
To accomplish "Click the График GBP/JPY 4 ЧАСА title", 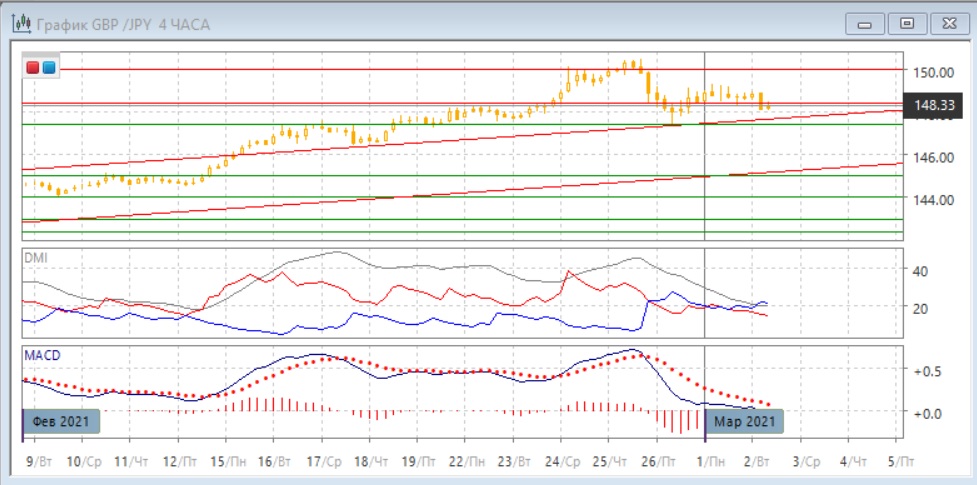I will [118, 23].
